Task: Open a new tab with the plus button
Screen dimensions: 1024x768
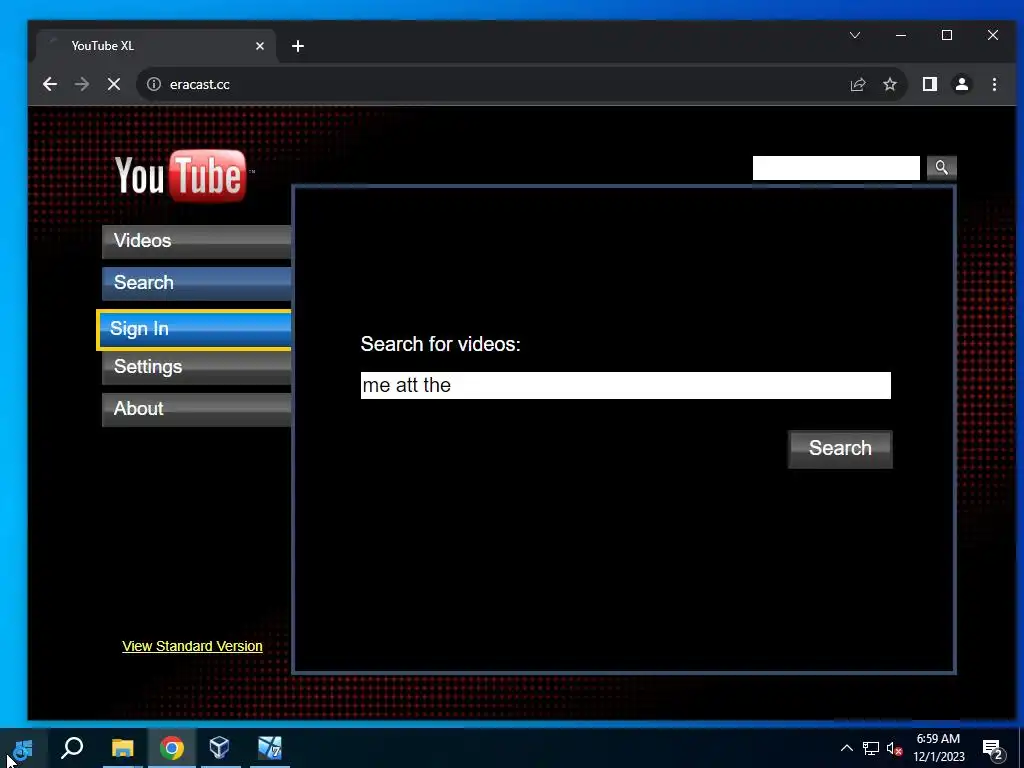Action: click(x=298, y=46)
